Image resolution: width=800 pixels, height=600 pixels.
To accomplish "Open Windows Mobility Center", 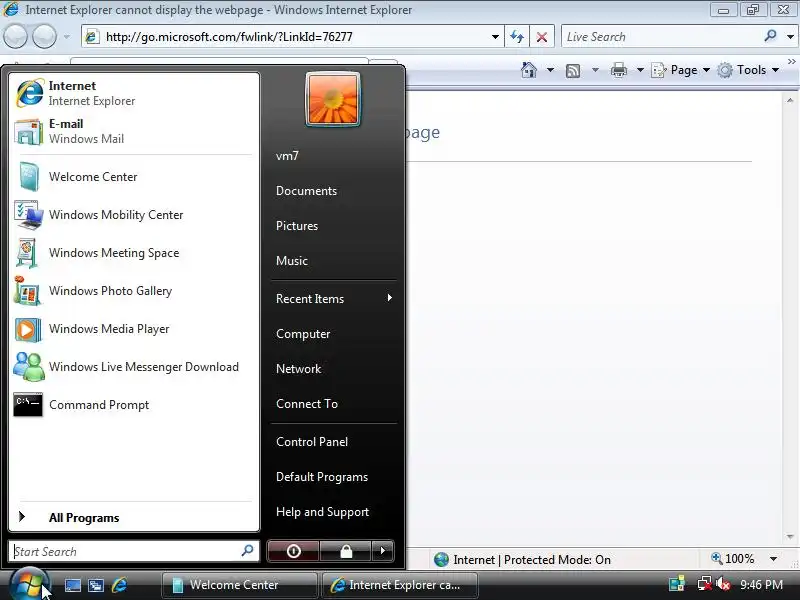I will (x=134, y=215).
